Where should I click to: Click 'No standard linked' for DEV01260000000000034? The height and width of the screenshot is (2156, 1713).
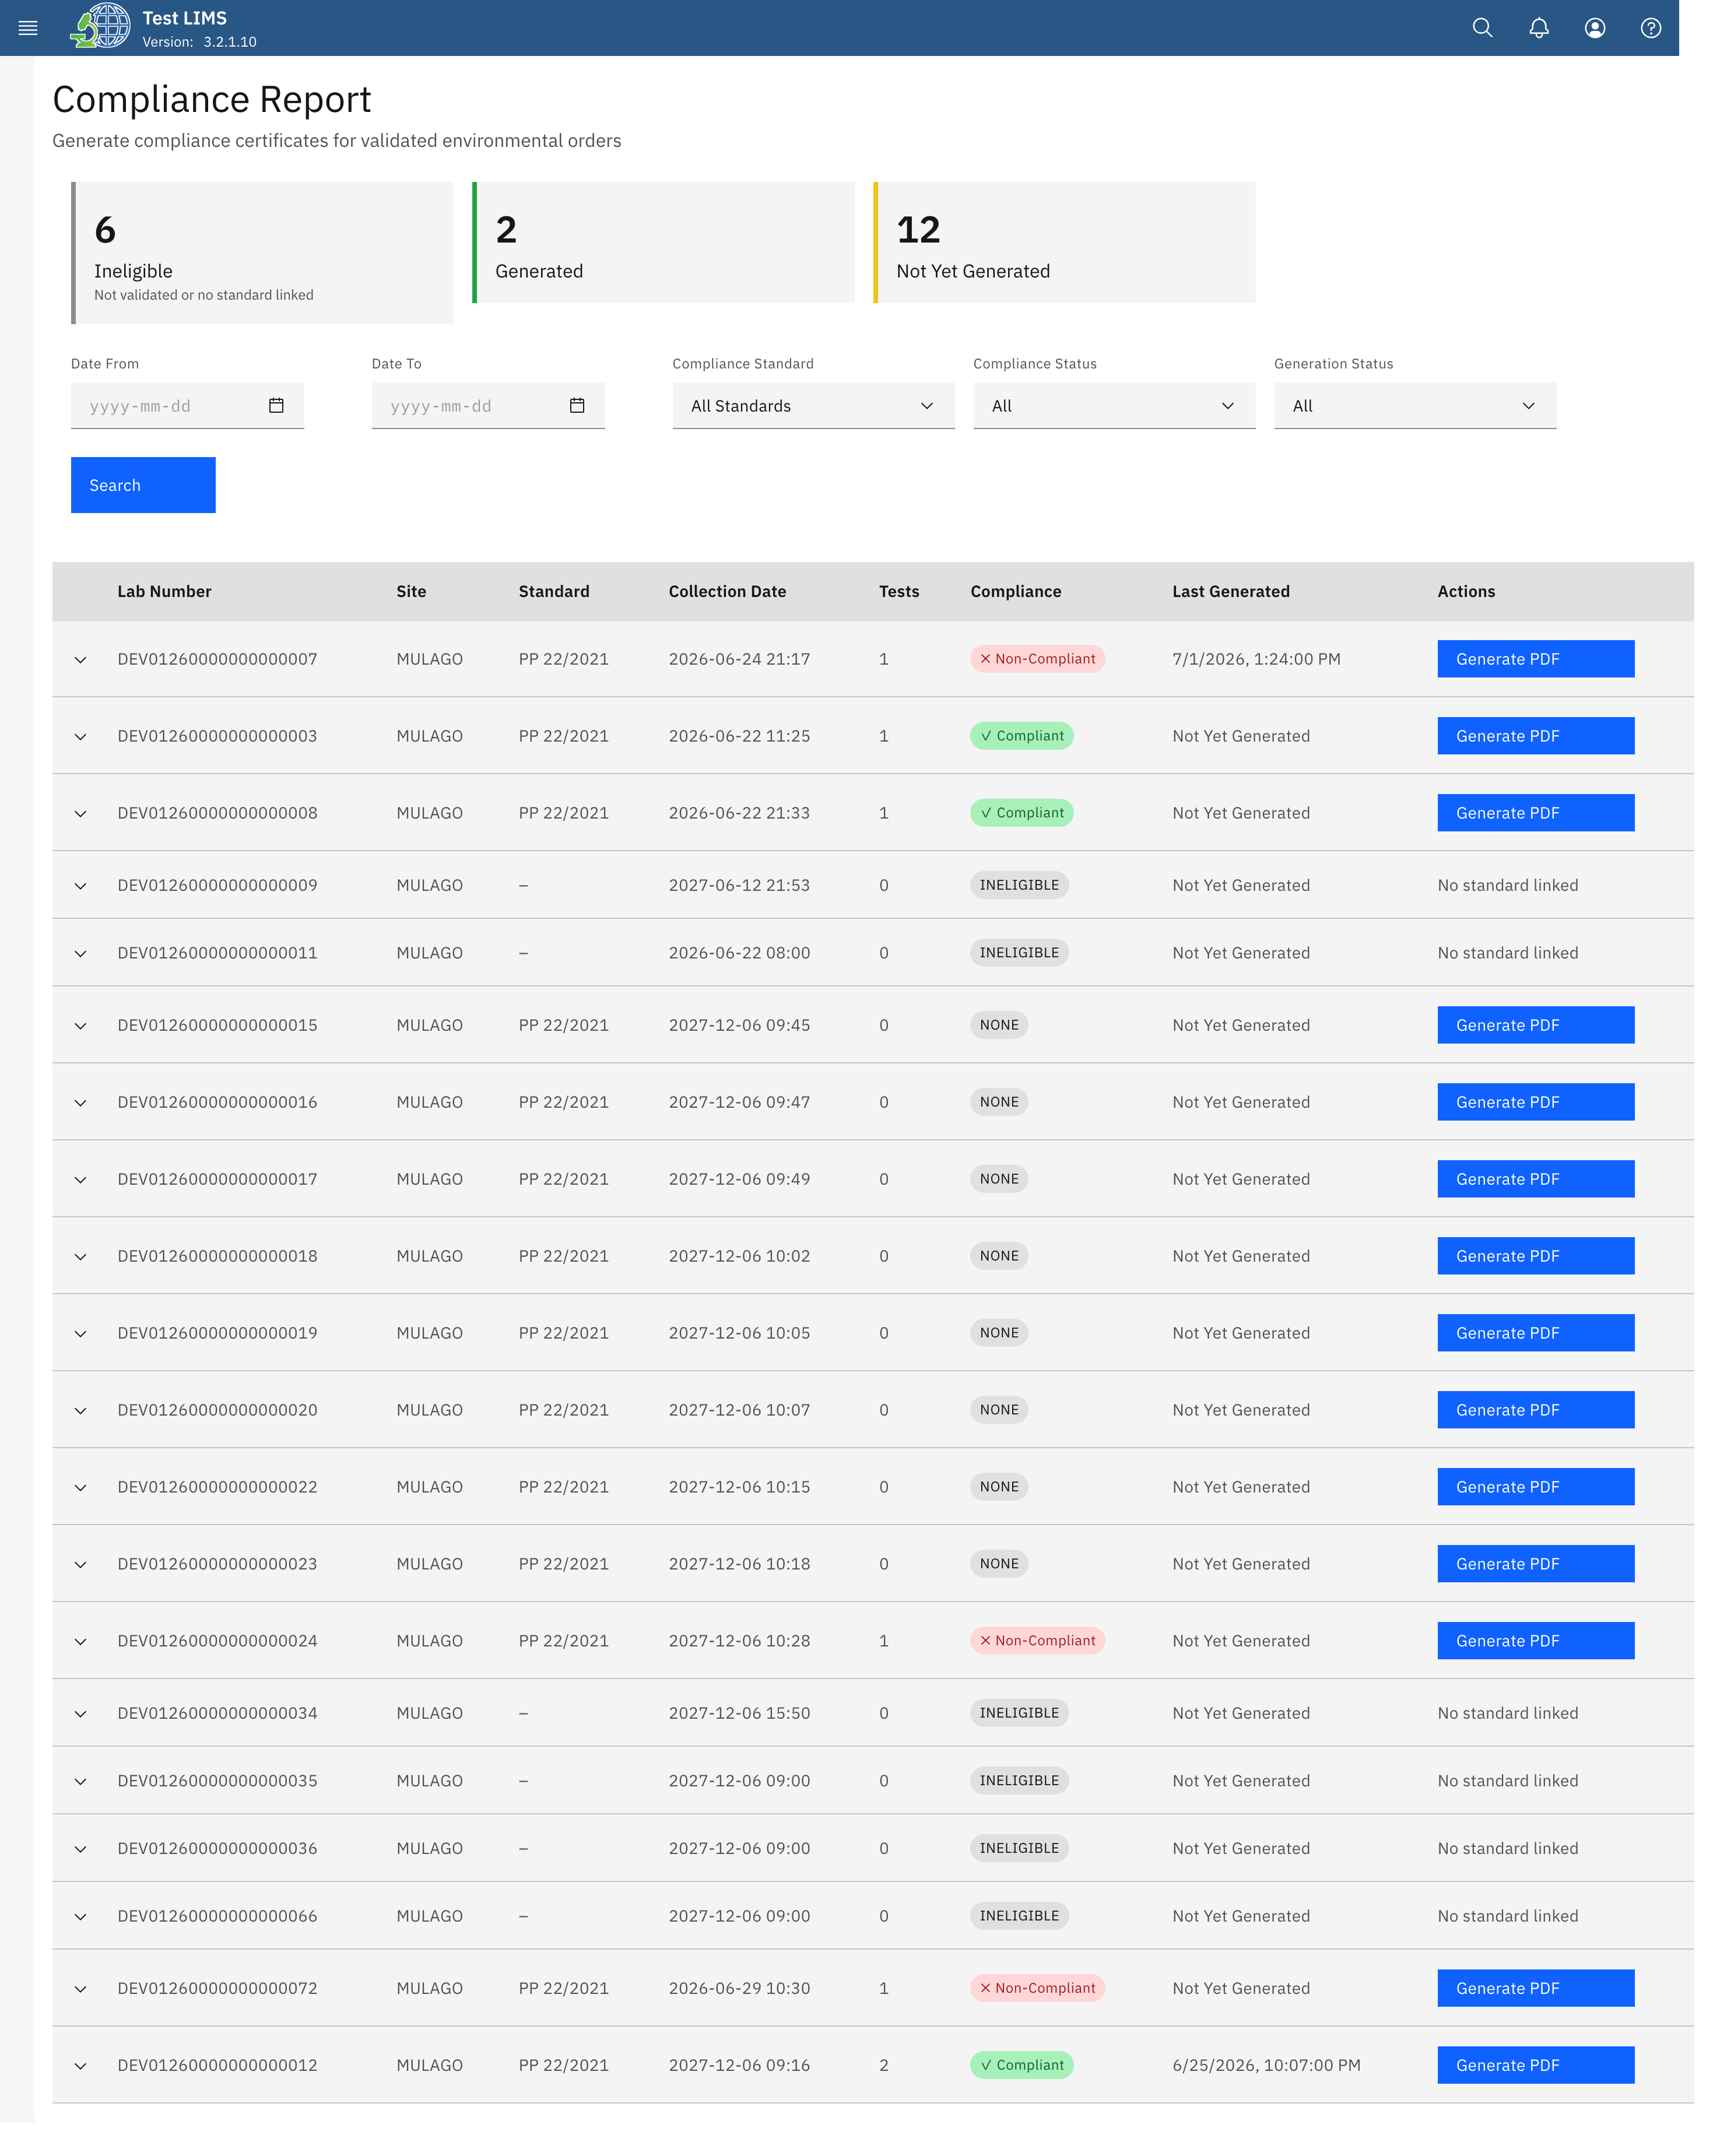(1507, 1713)
